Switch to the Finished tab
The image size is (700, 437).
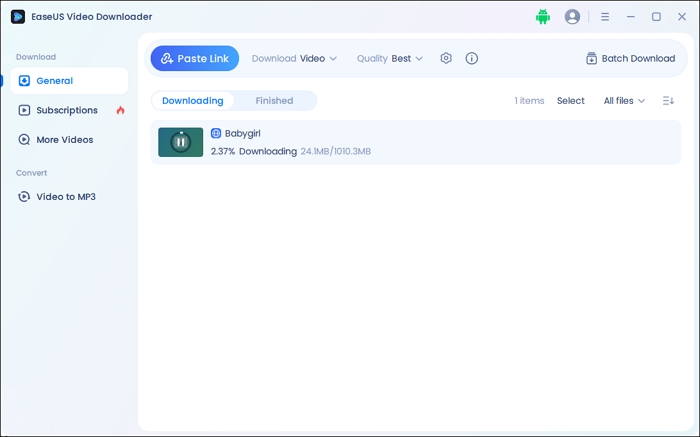pyautogui.click(x=274, y=101)
